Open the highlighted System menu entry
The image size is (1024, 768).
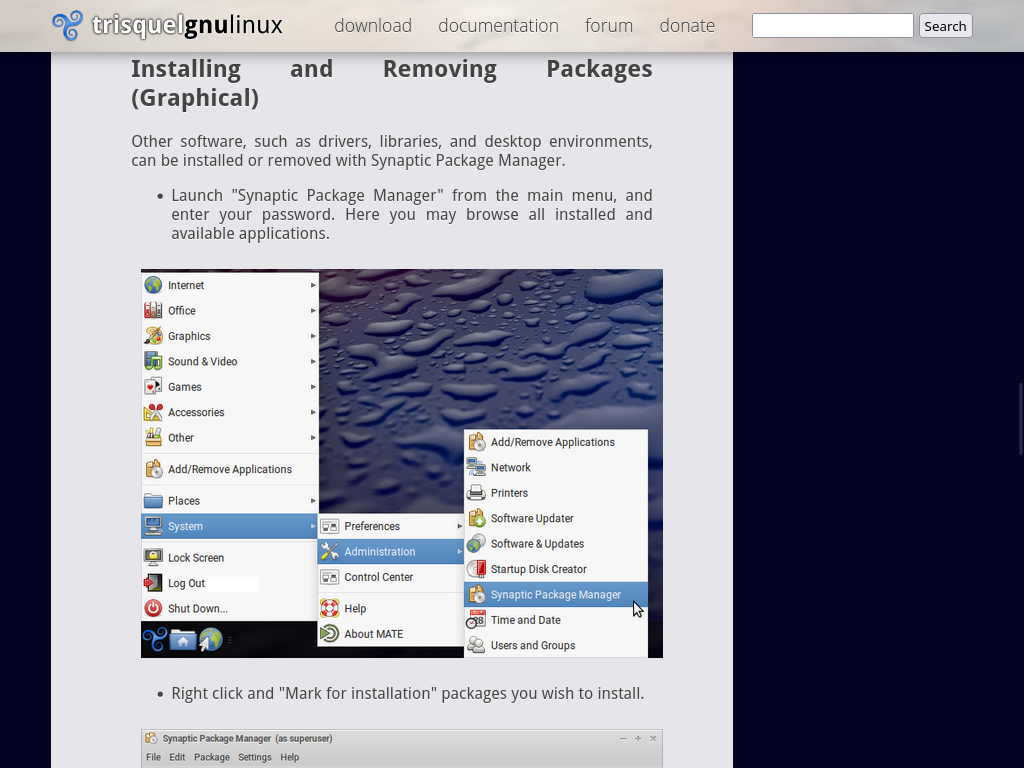tap(230, 526)
